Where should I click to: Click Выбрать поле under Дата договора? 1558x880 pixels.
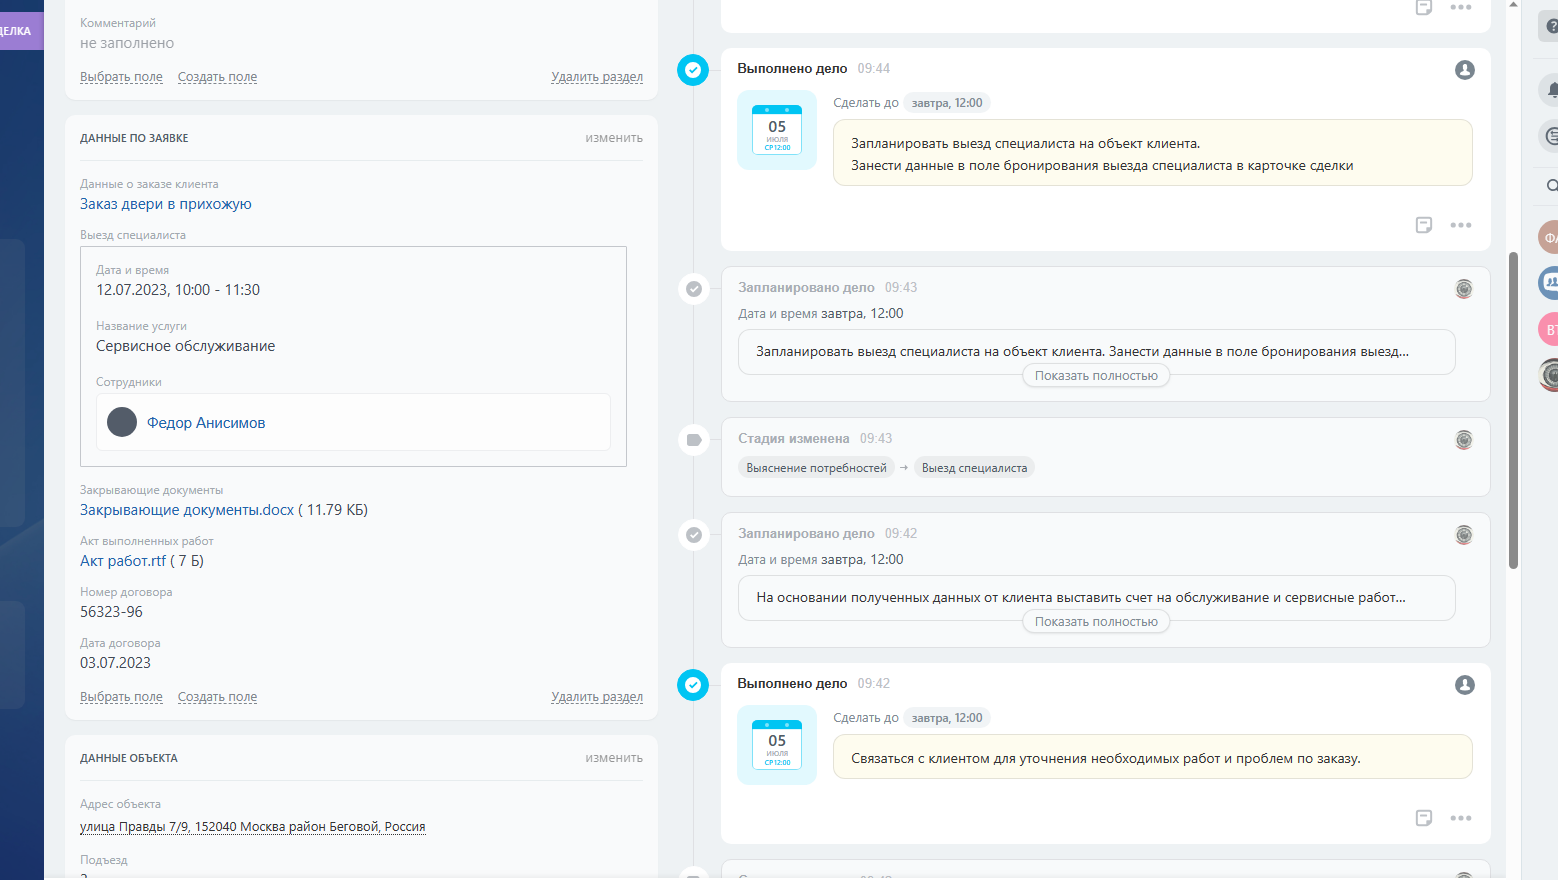coord(121,697)
